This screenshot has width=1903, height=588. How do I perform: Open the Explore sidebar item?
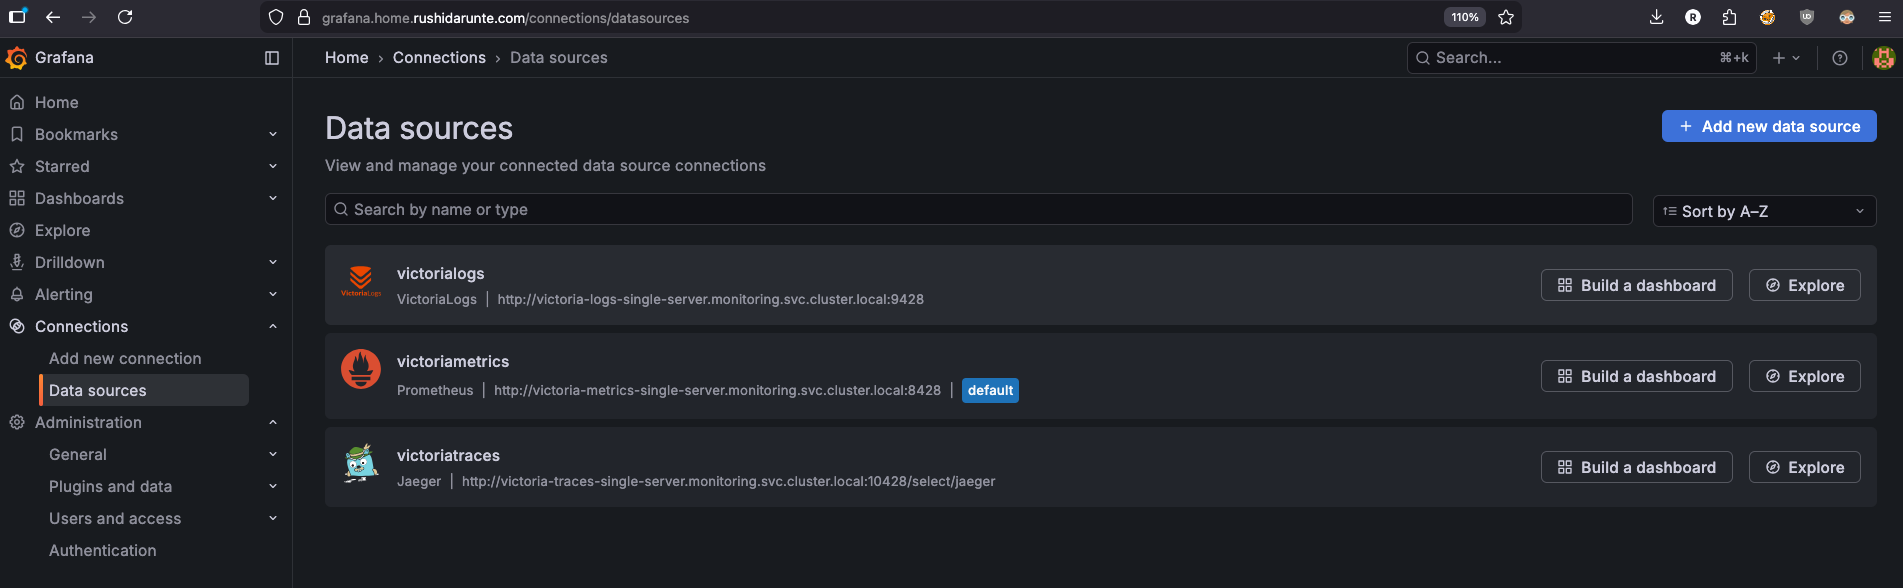click(x=62, y=230)
